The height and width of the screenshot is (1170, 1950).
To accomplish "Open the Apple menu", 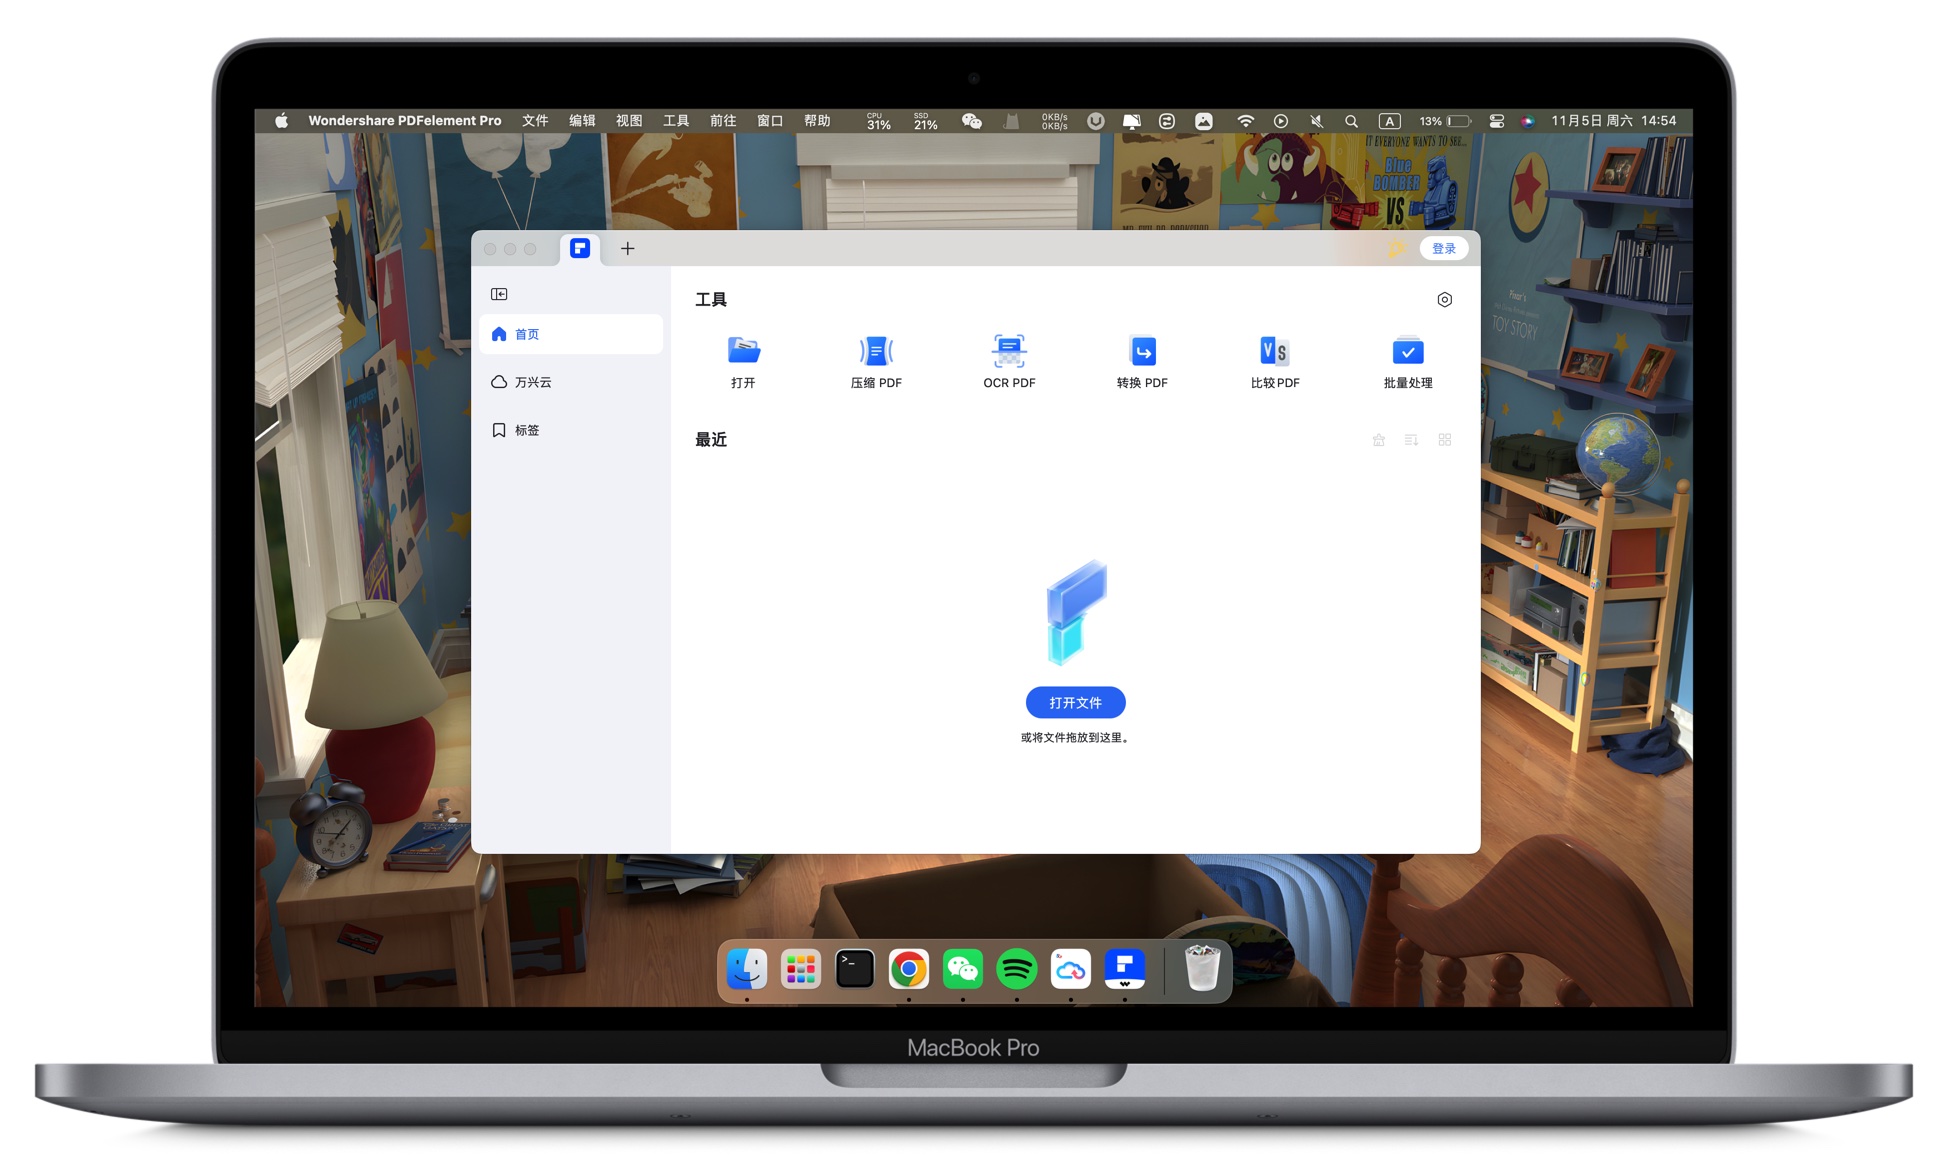I will 281,121.
